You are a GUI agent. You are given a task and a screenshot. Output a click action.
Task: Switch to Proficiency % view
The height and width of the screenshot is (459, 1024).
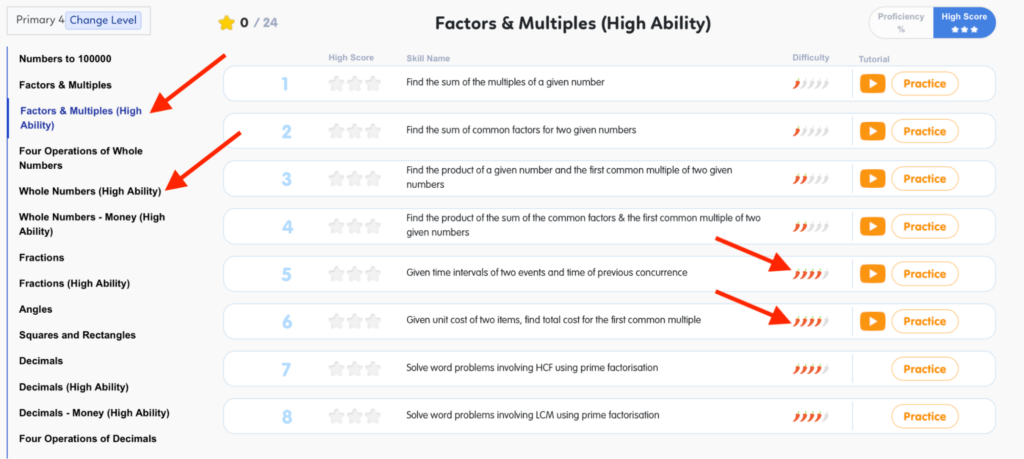(x=901, y=22)
